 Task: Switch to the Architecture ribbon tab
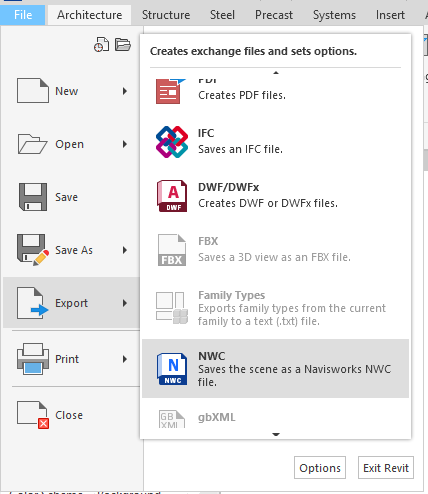point(89,15)
